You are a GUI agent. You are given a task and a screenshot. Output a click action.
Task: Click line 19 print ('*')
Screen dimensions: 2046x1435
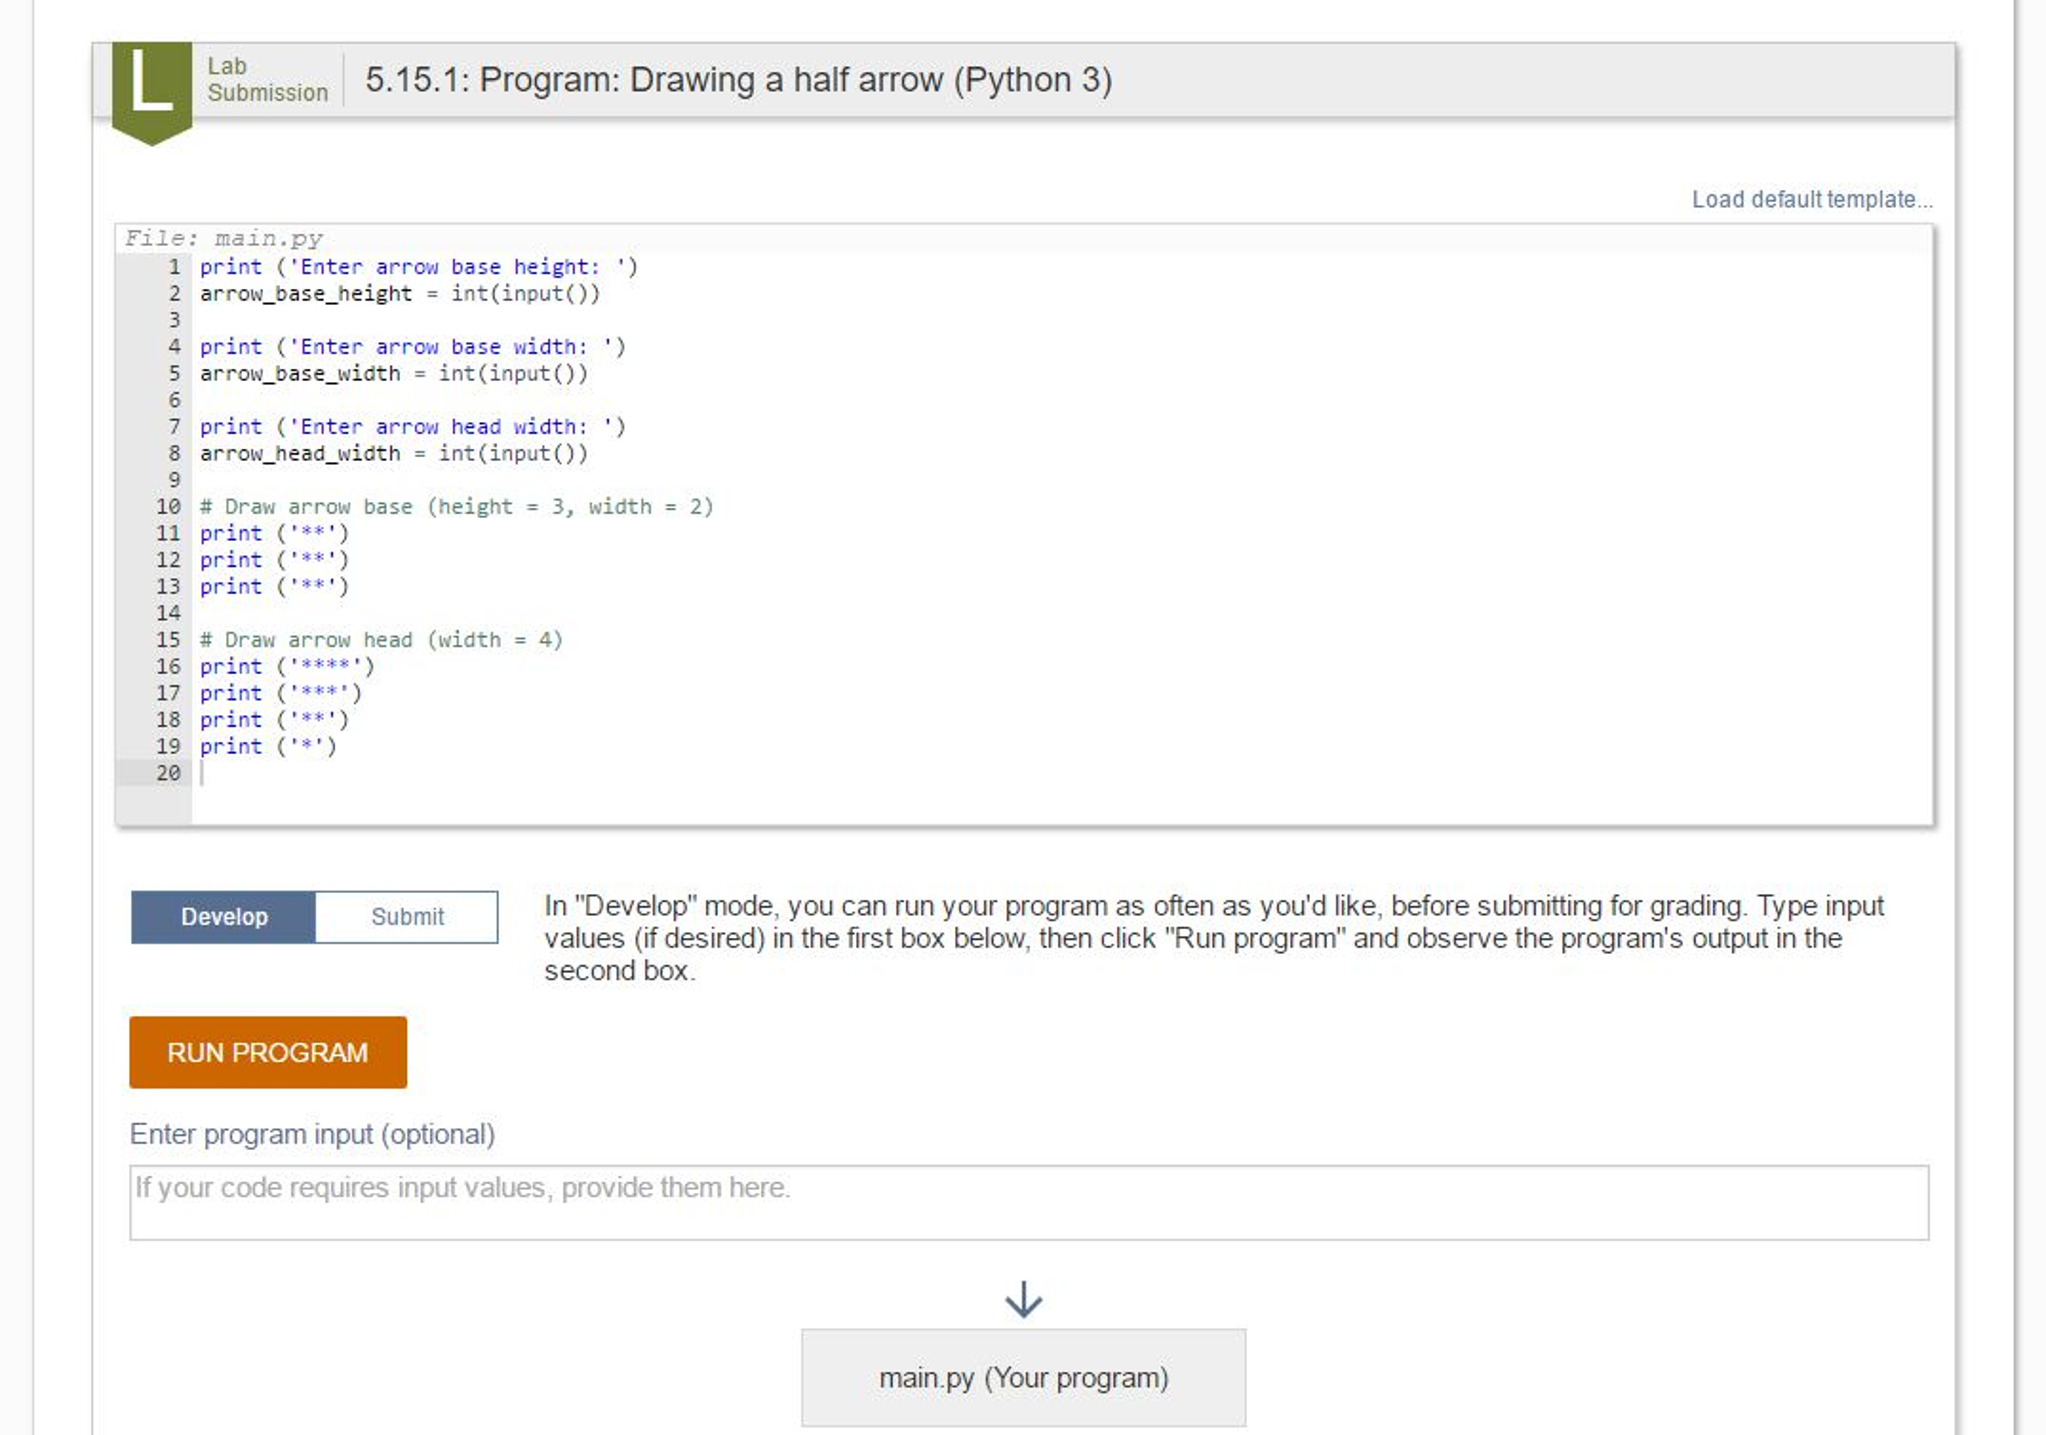point(268,746)
